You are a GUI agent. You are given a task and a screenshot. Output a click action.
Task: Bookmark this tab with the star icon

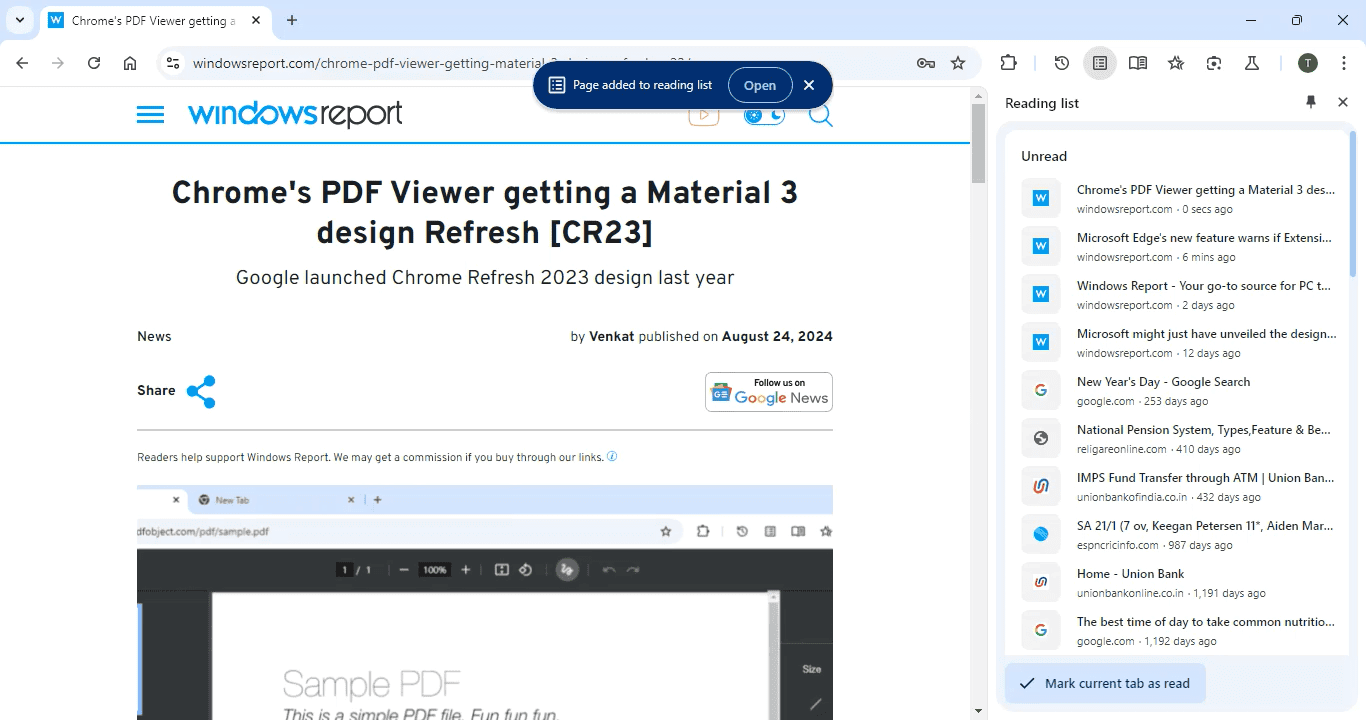[958, 63]
